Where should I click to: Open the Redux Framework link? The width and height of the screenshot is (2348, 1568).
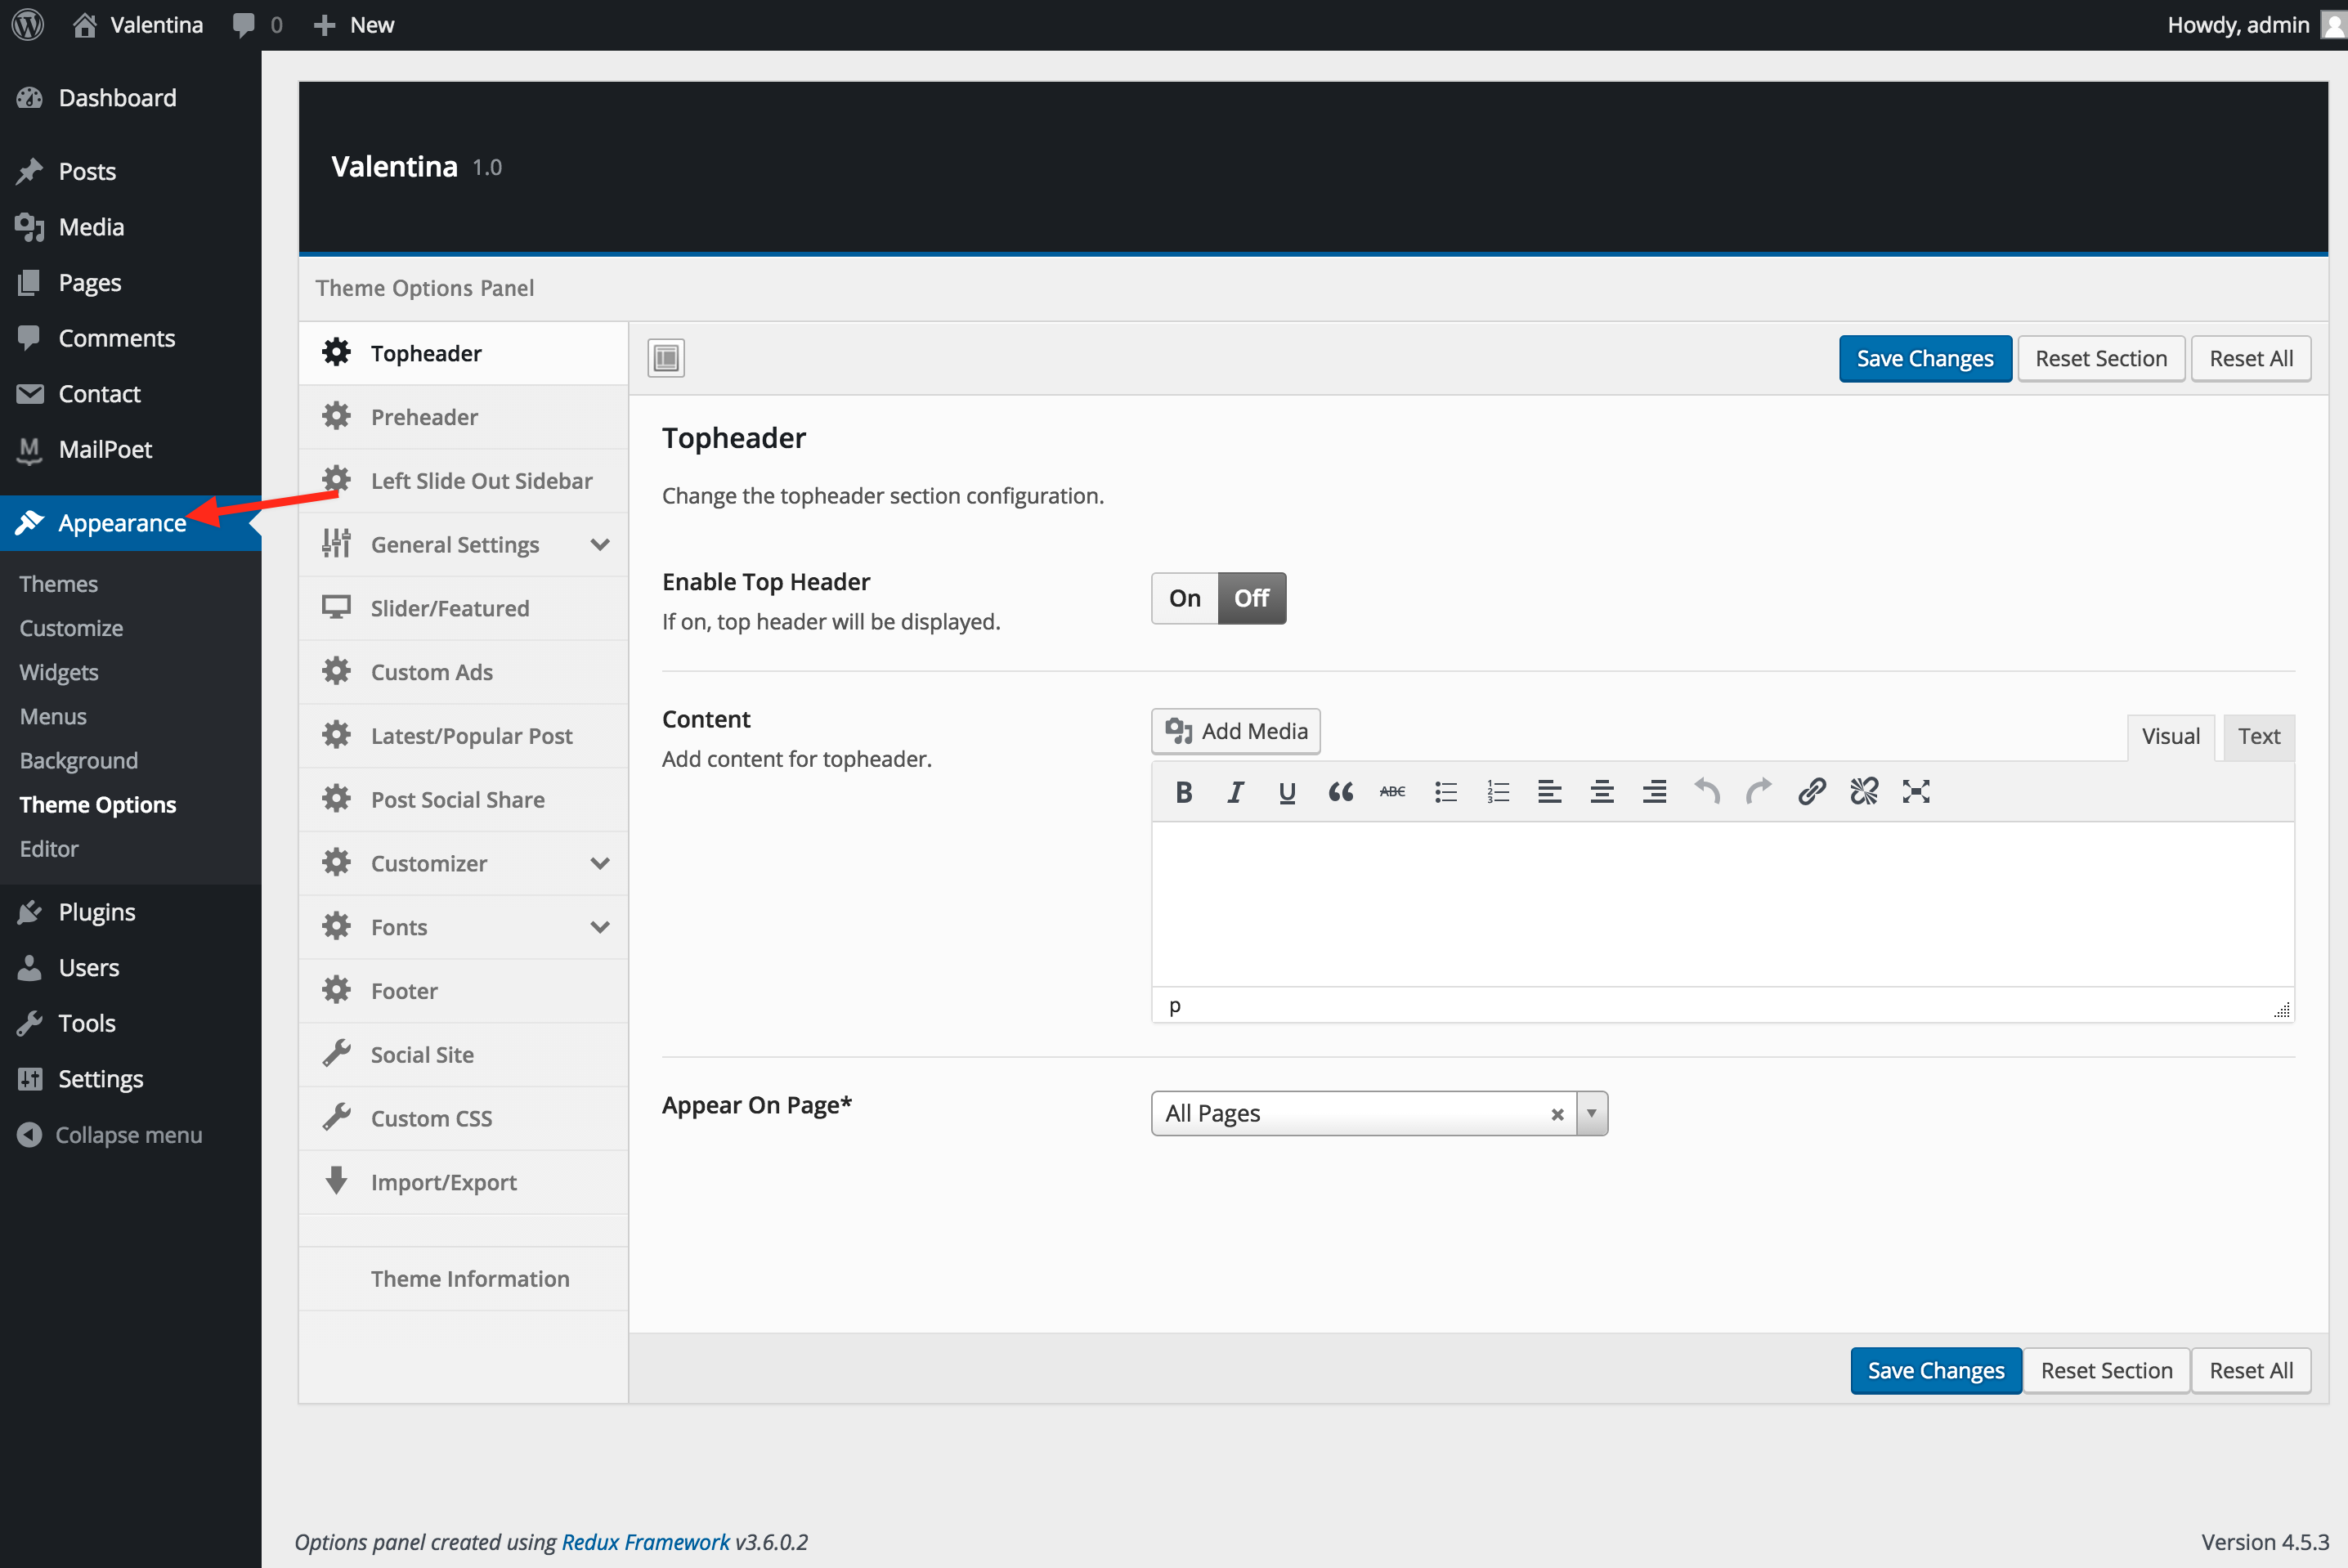click(x=646, y=1542)
